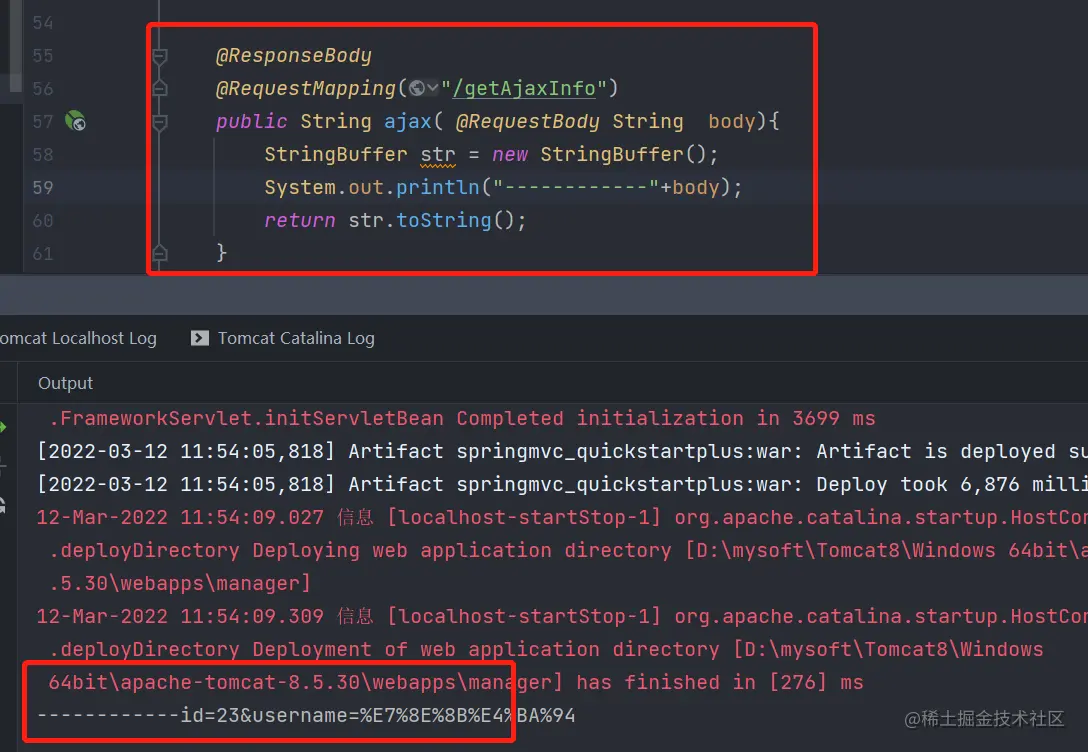
Task: Click the toString call on line 60
Action: [443, 221]
